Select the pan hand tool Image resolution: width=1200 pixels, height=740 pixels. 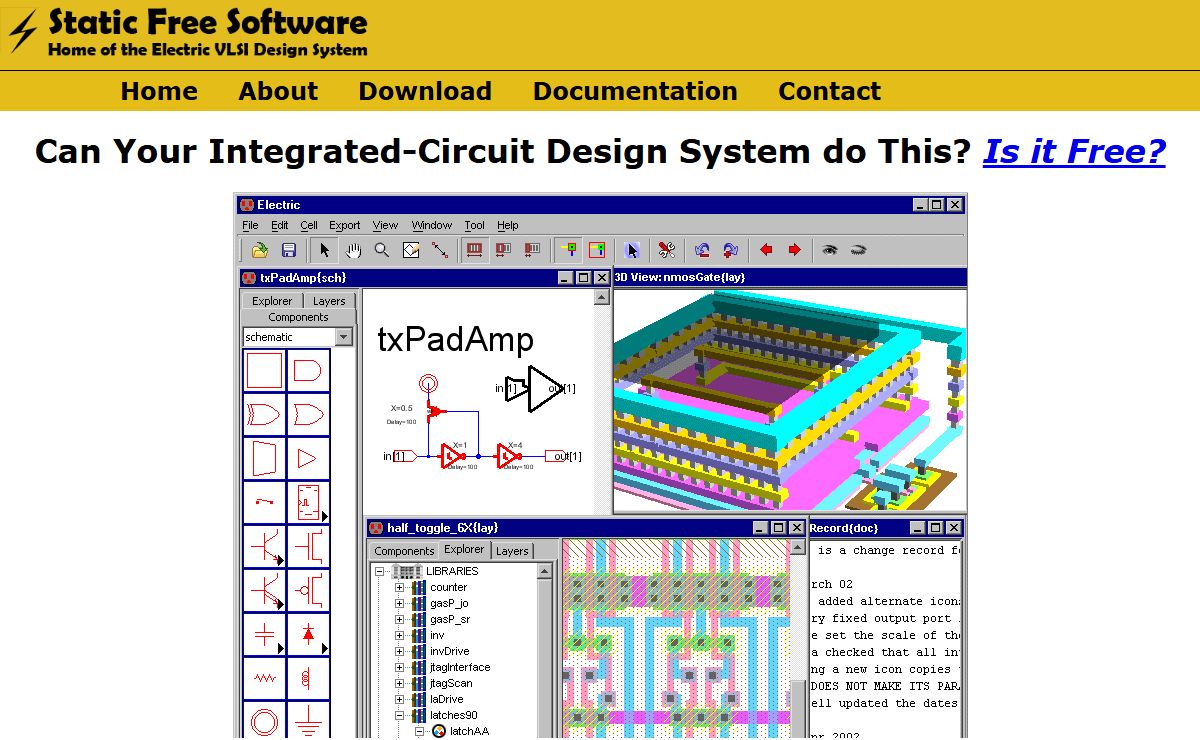(353, 250)
